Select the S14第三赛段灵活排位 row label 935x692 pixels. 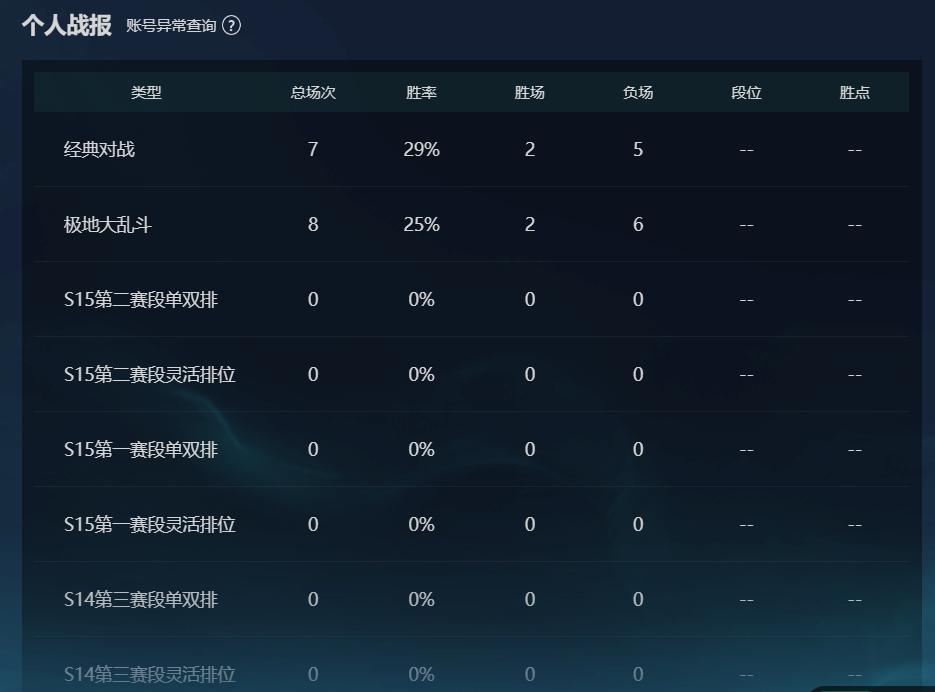coord(150,675)
